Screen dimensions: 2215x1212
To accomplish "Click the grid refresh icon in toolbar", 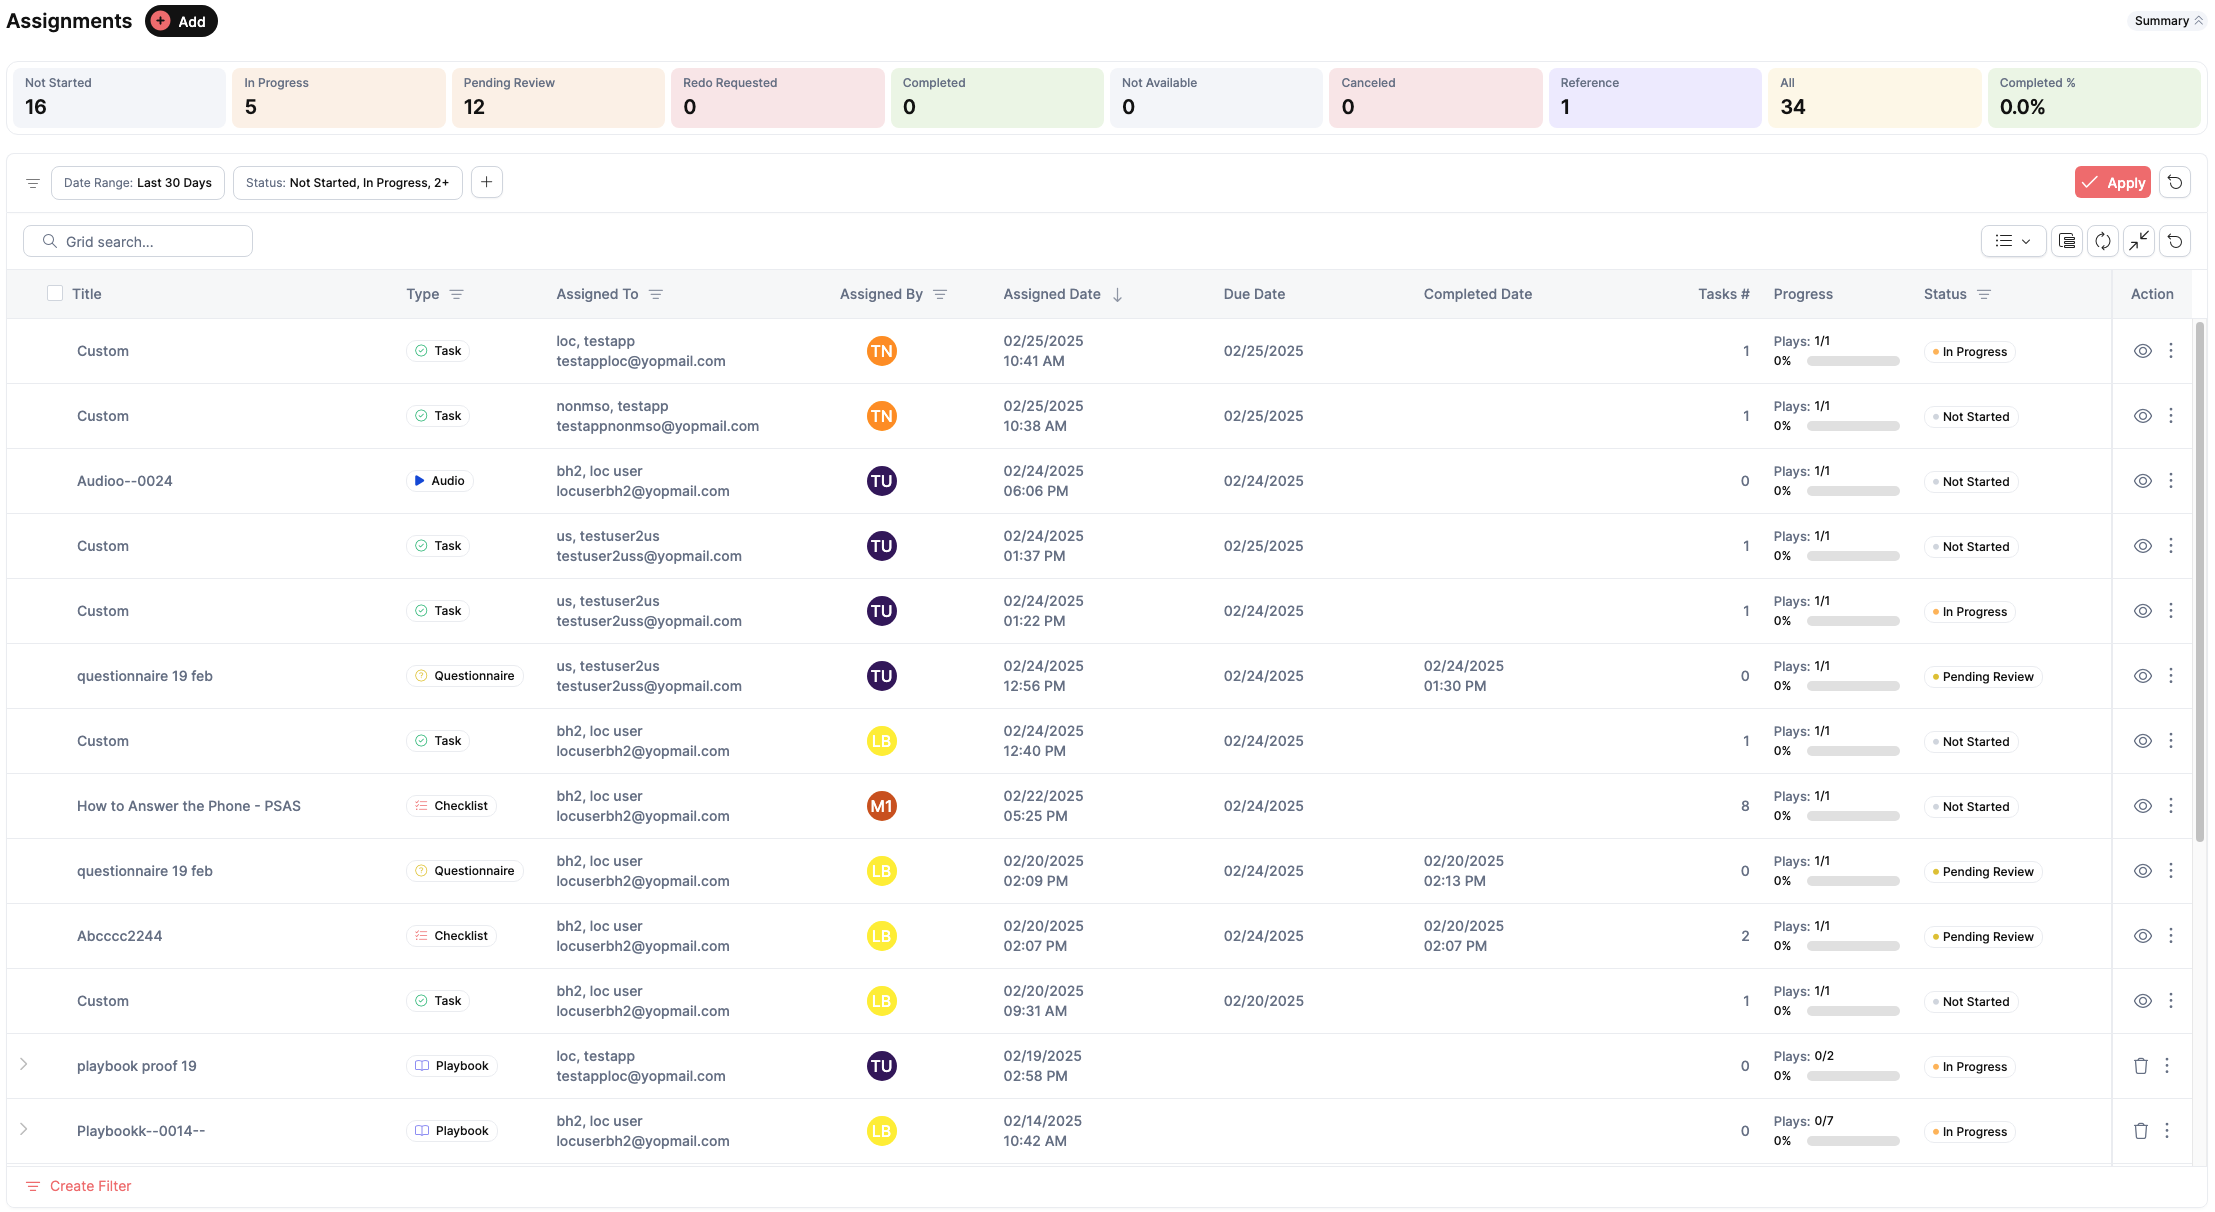I will pyautogui.click(x=2102, y=241).
